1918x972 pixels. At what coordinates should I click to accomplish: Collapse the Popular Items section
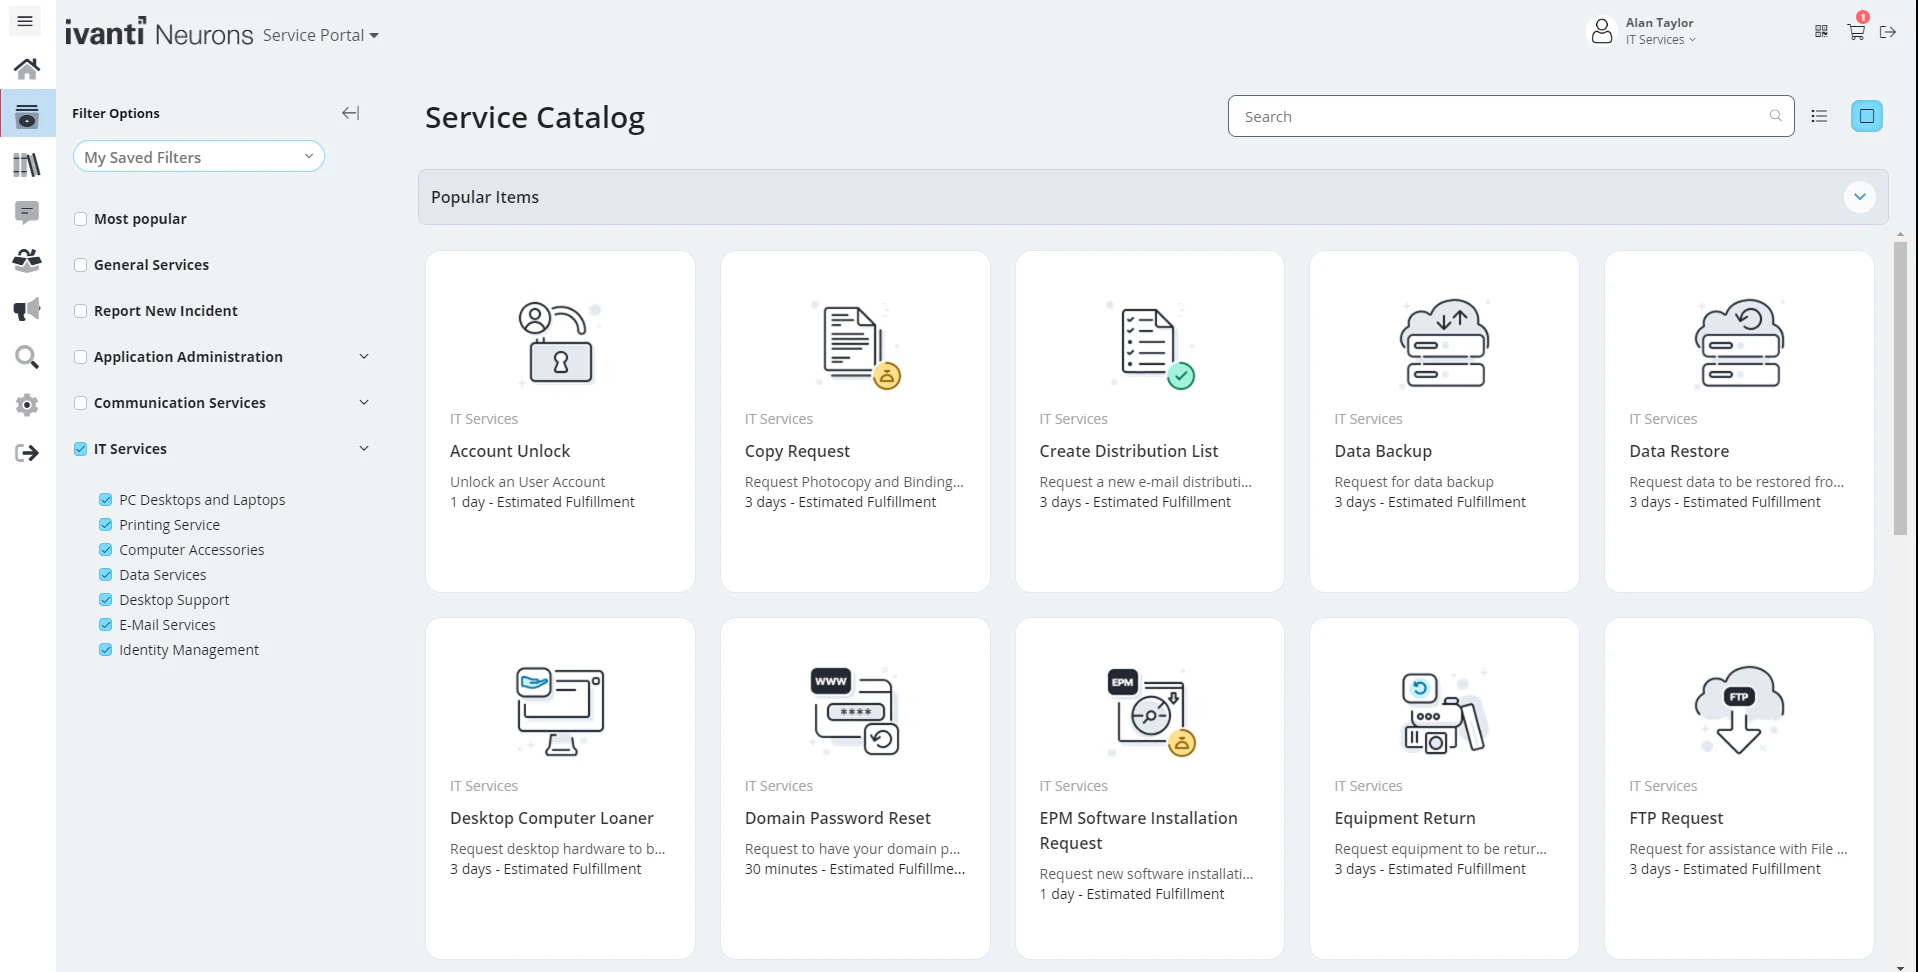tap(1860, 197)
